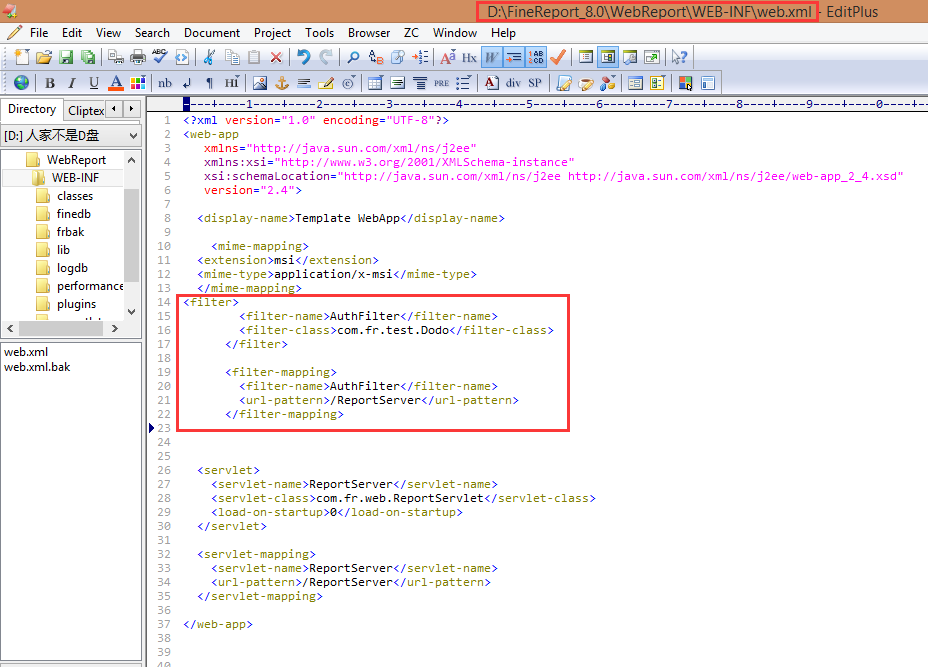Cut selection with the scissors icon
This screenshot has height=667, width=928.
pos(209,57)
